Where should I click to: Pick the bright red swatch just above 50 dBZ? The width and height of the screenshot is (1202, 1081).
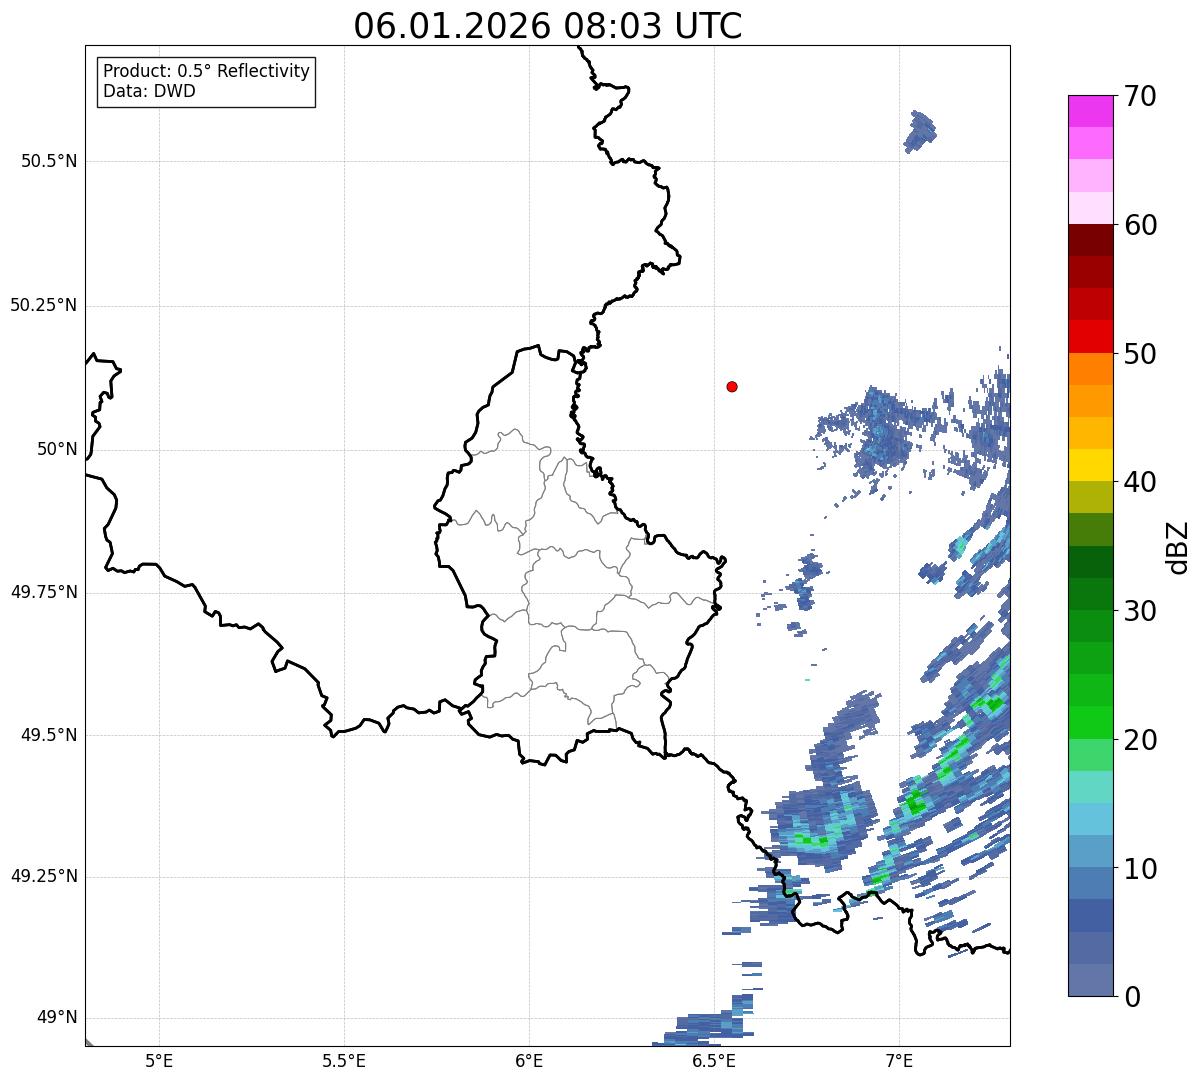pos(1090,337)
